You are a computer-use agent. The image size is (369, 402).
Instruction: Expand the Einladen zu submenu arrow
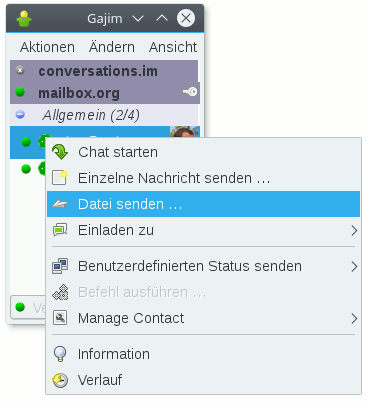pyautogui.click(x=354, y=230)
